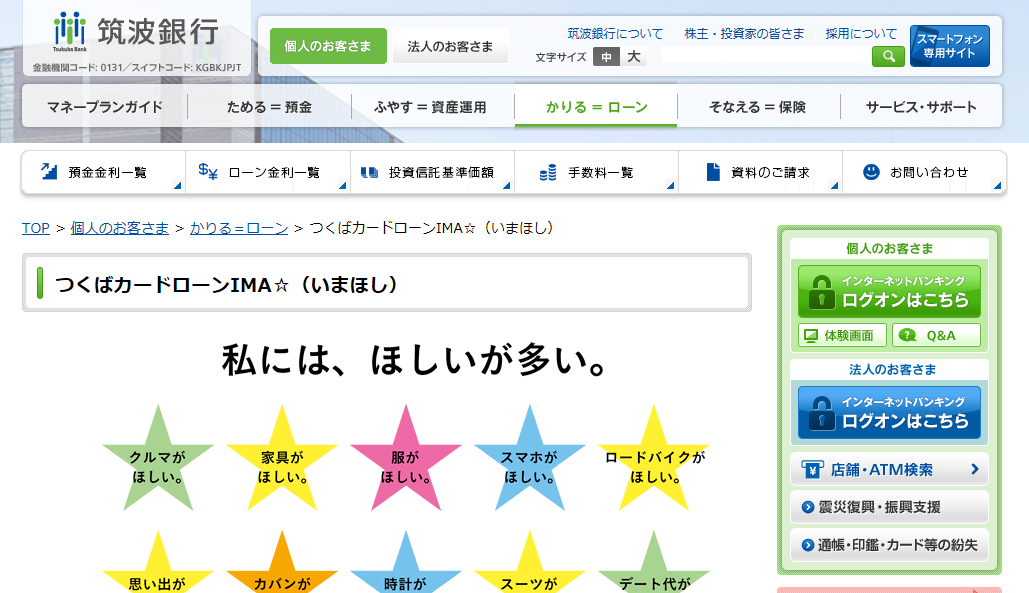Switch to 法人のお客さま corporate tab
1029x593 pixels.
[450, 45]
